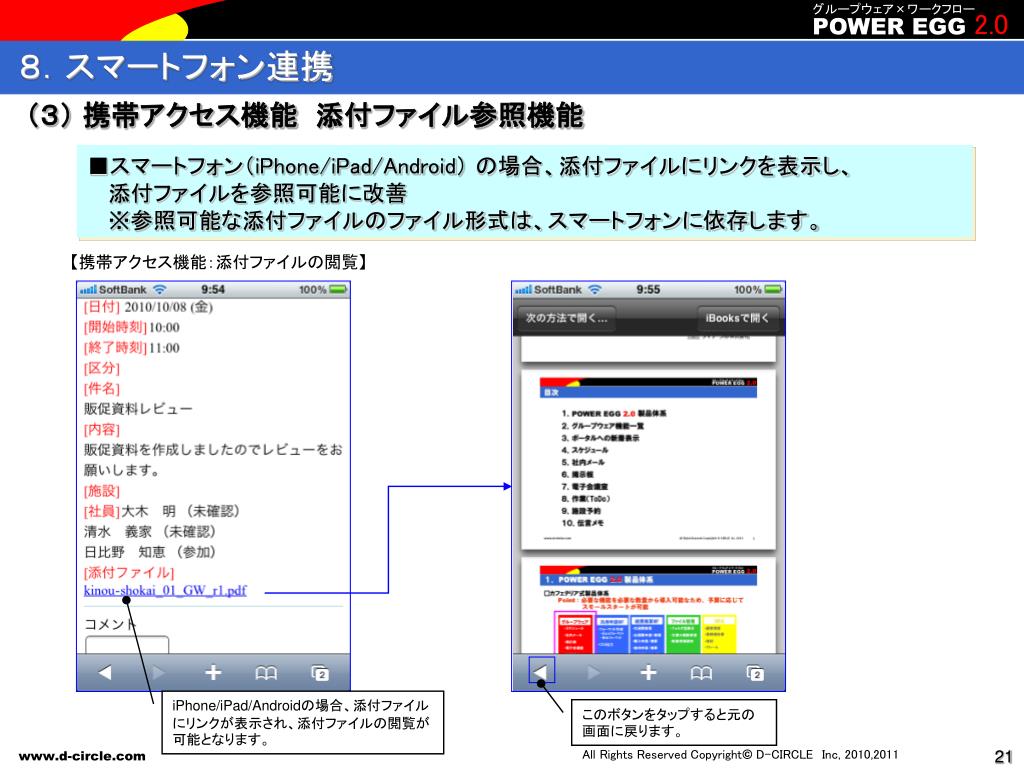The width and height of the screenshot is (1024, 768).
Task: Tap forward arrow in right phone toolbar
Action: tap(593, 672)
